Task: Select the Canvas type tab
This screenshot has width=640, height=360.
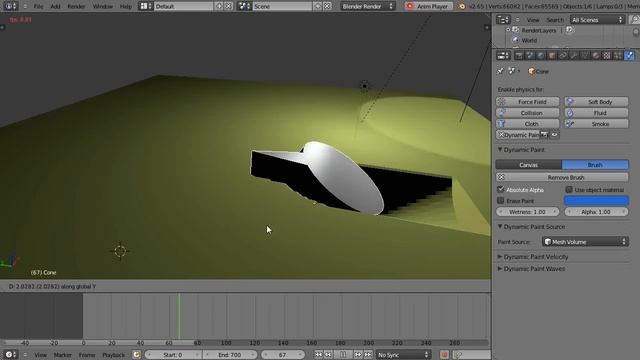Action: click(x=529, y=164)
